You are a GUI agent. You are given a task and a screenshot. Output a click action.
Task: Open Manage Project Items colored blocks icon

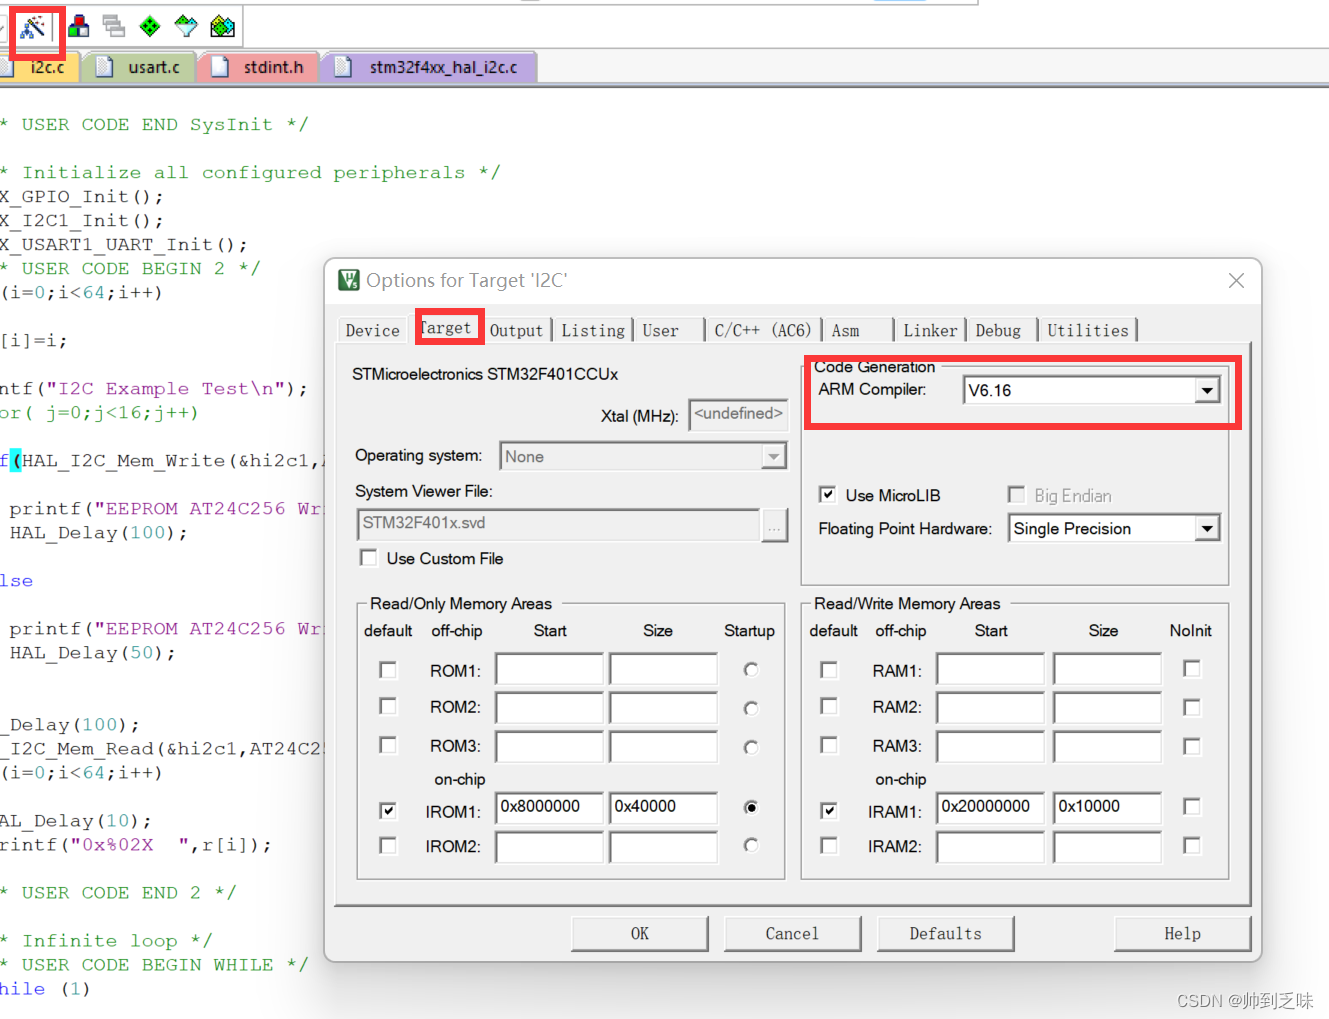tap(78, 27)
